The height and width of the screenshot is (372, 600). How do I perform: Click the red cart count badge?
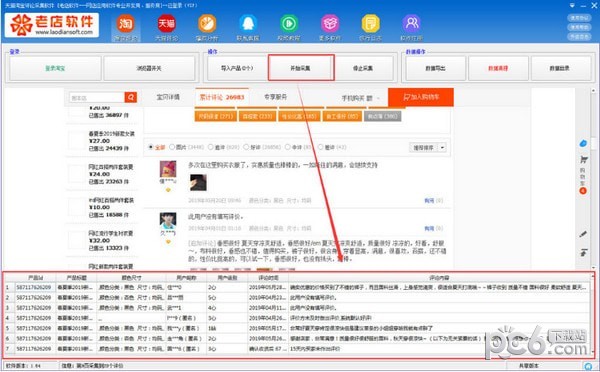click(583, 191)
